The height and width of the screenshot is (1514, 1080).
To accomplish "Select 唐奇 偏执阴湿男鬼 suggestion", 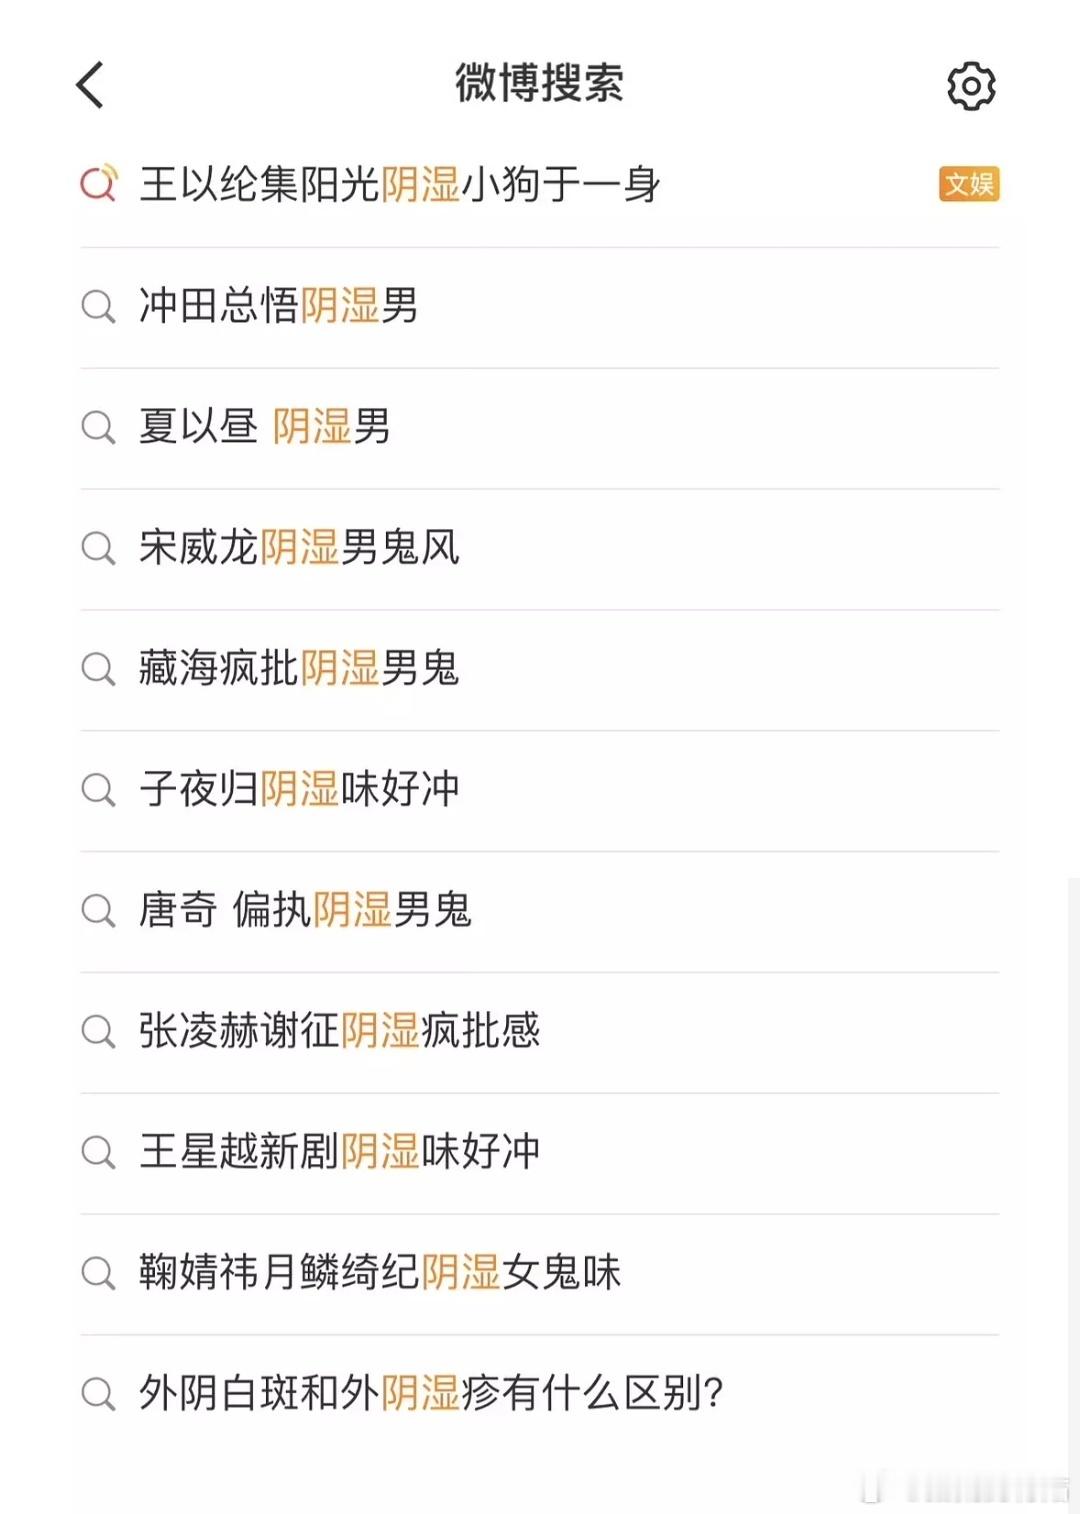I will (x=540, y=911).
